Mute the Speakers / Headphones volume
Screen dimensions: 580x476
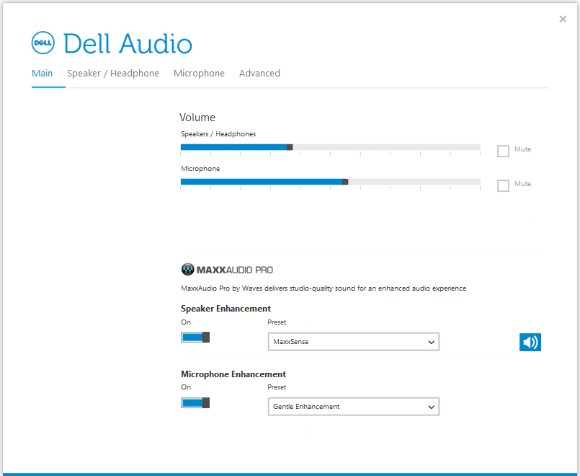503,151
